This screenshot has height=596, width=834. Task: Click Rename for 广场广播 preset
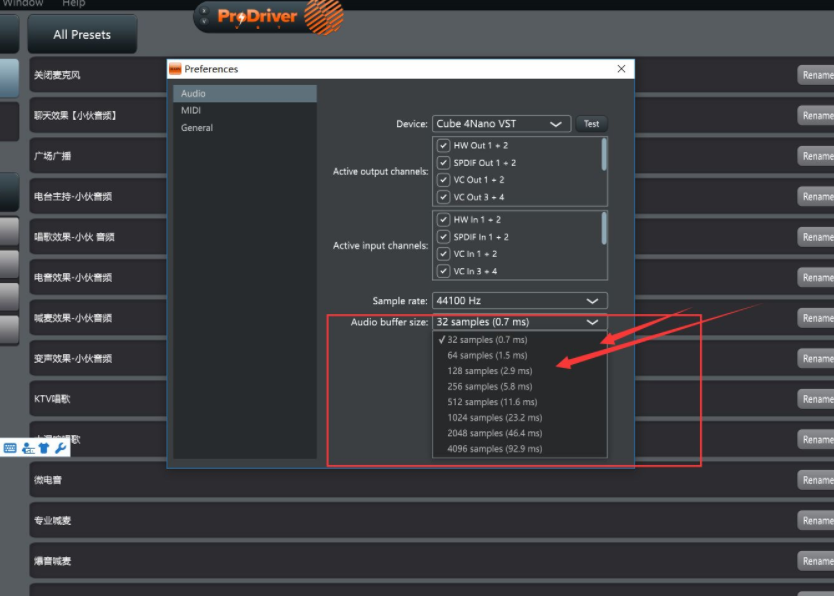point(816,156)
